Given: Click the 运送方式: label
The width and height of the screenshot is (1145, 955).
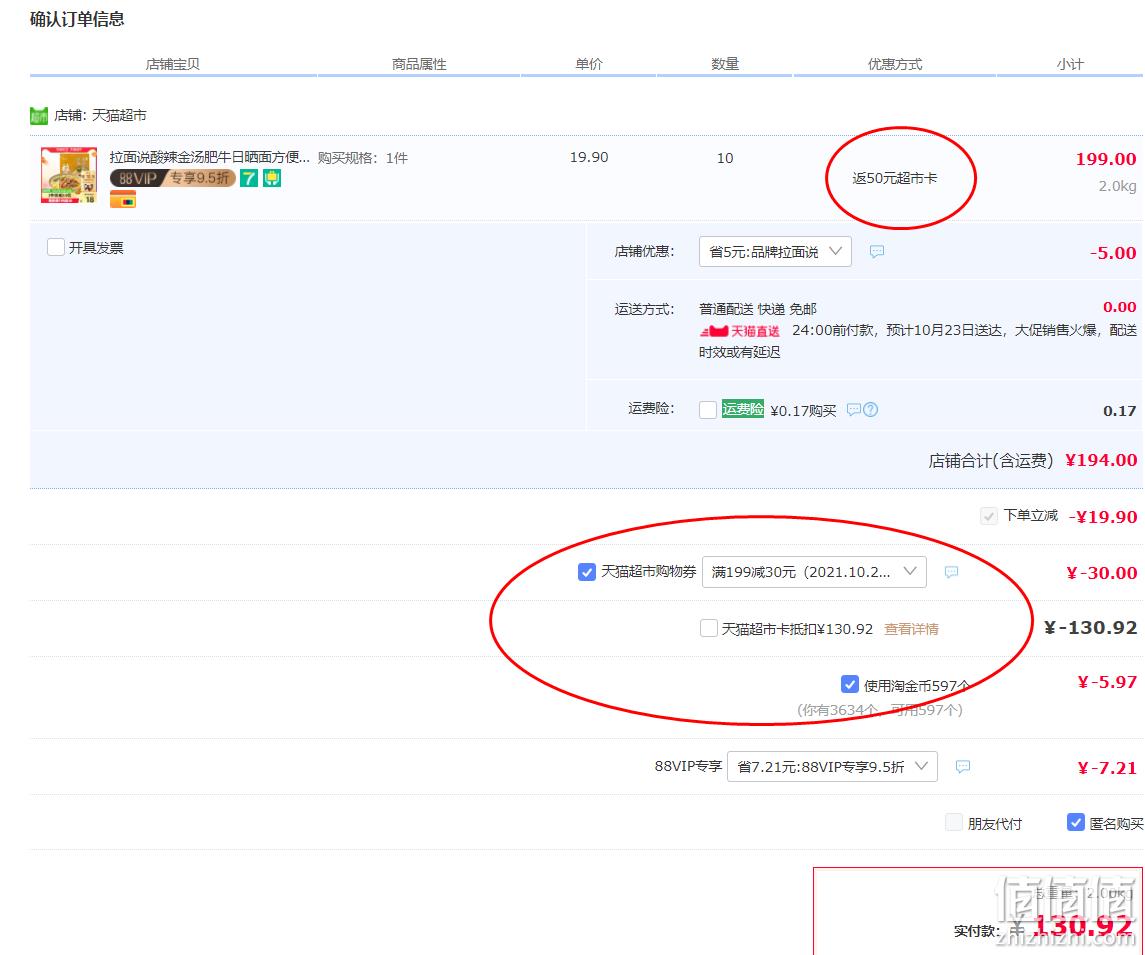Looking at the screenshot, I should coord(645,310).
